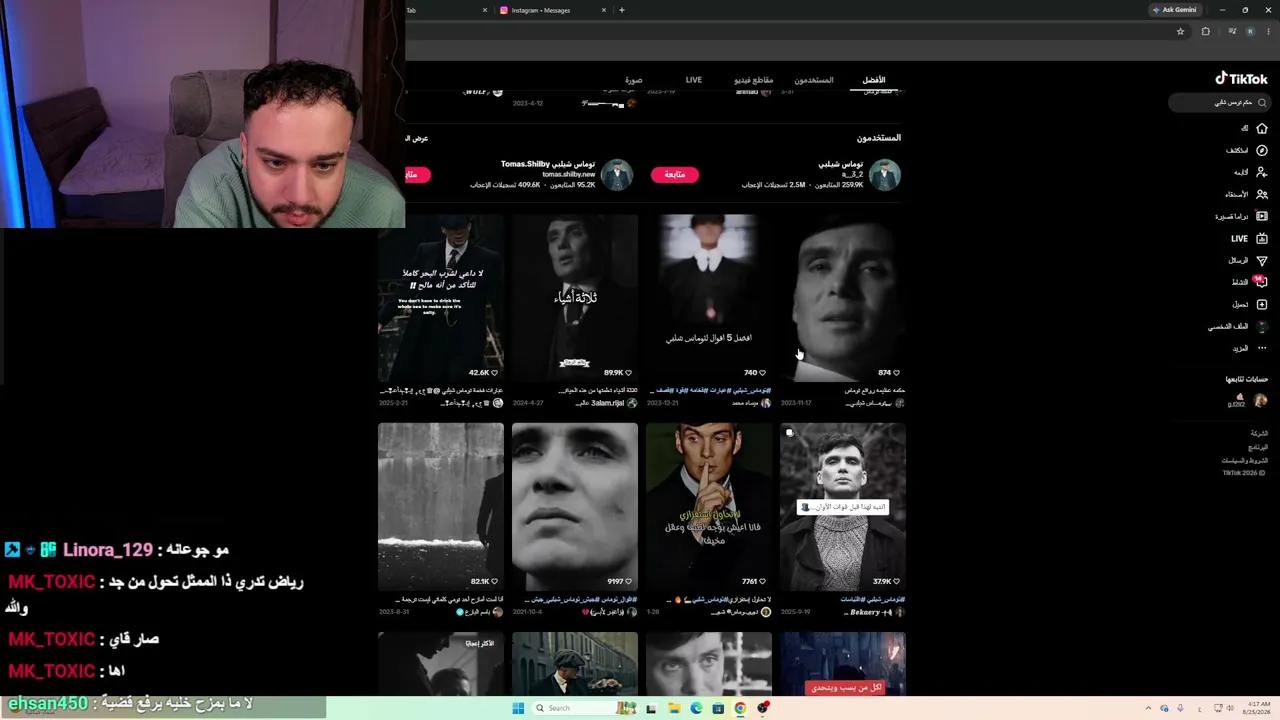
Task: Click the Upload plus icon
Action: tap(1261, 304)
